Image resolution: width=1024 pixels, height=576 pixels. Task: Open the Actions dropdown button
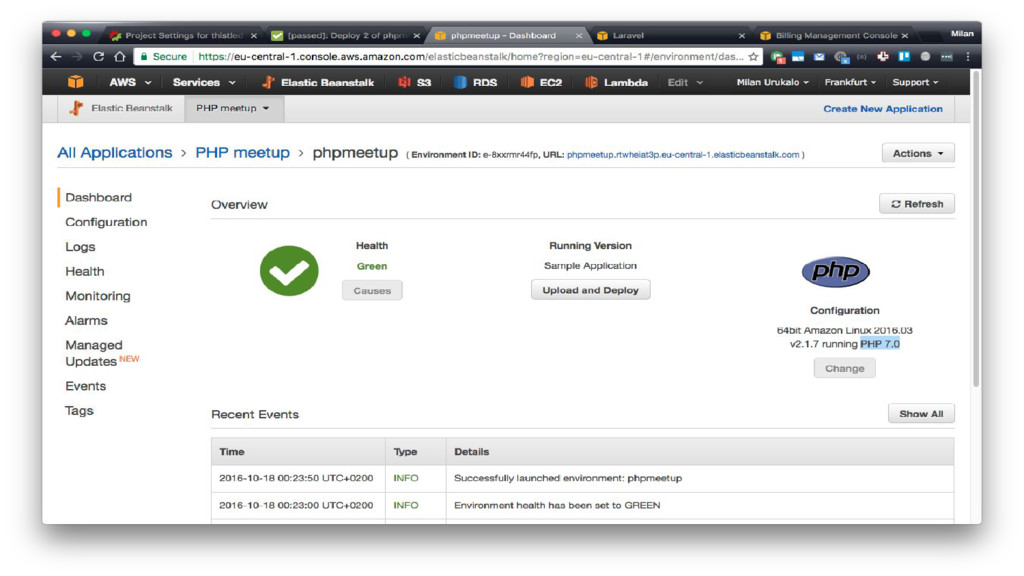pyautogui.click(x=918, y=153)
